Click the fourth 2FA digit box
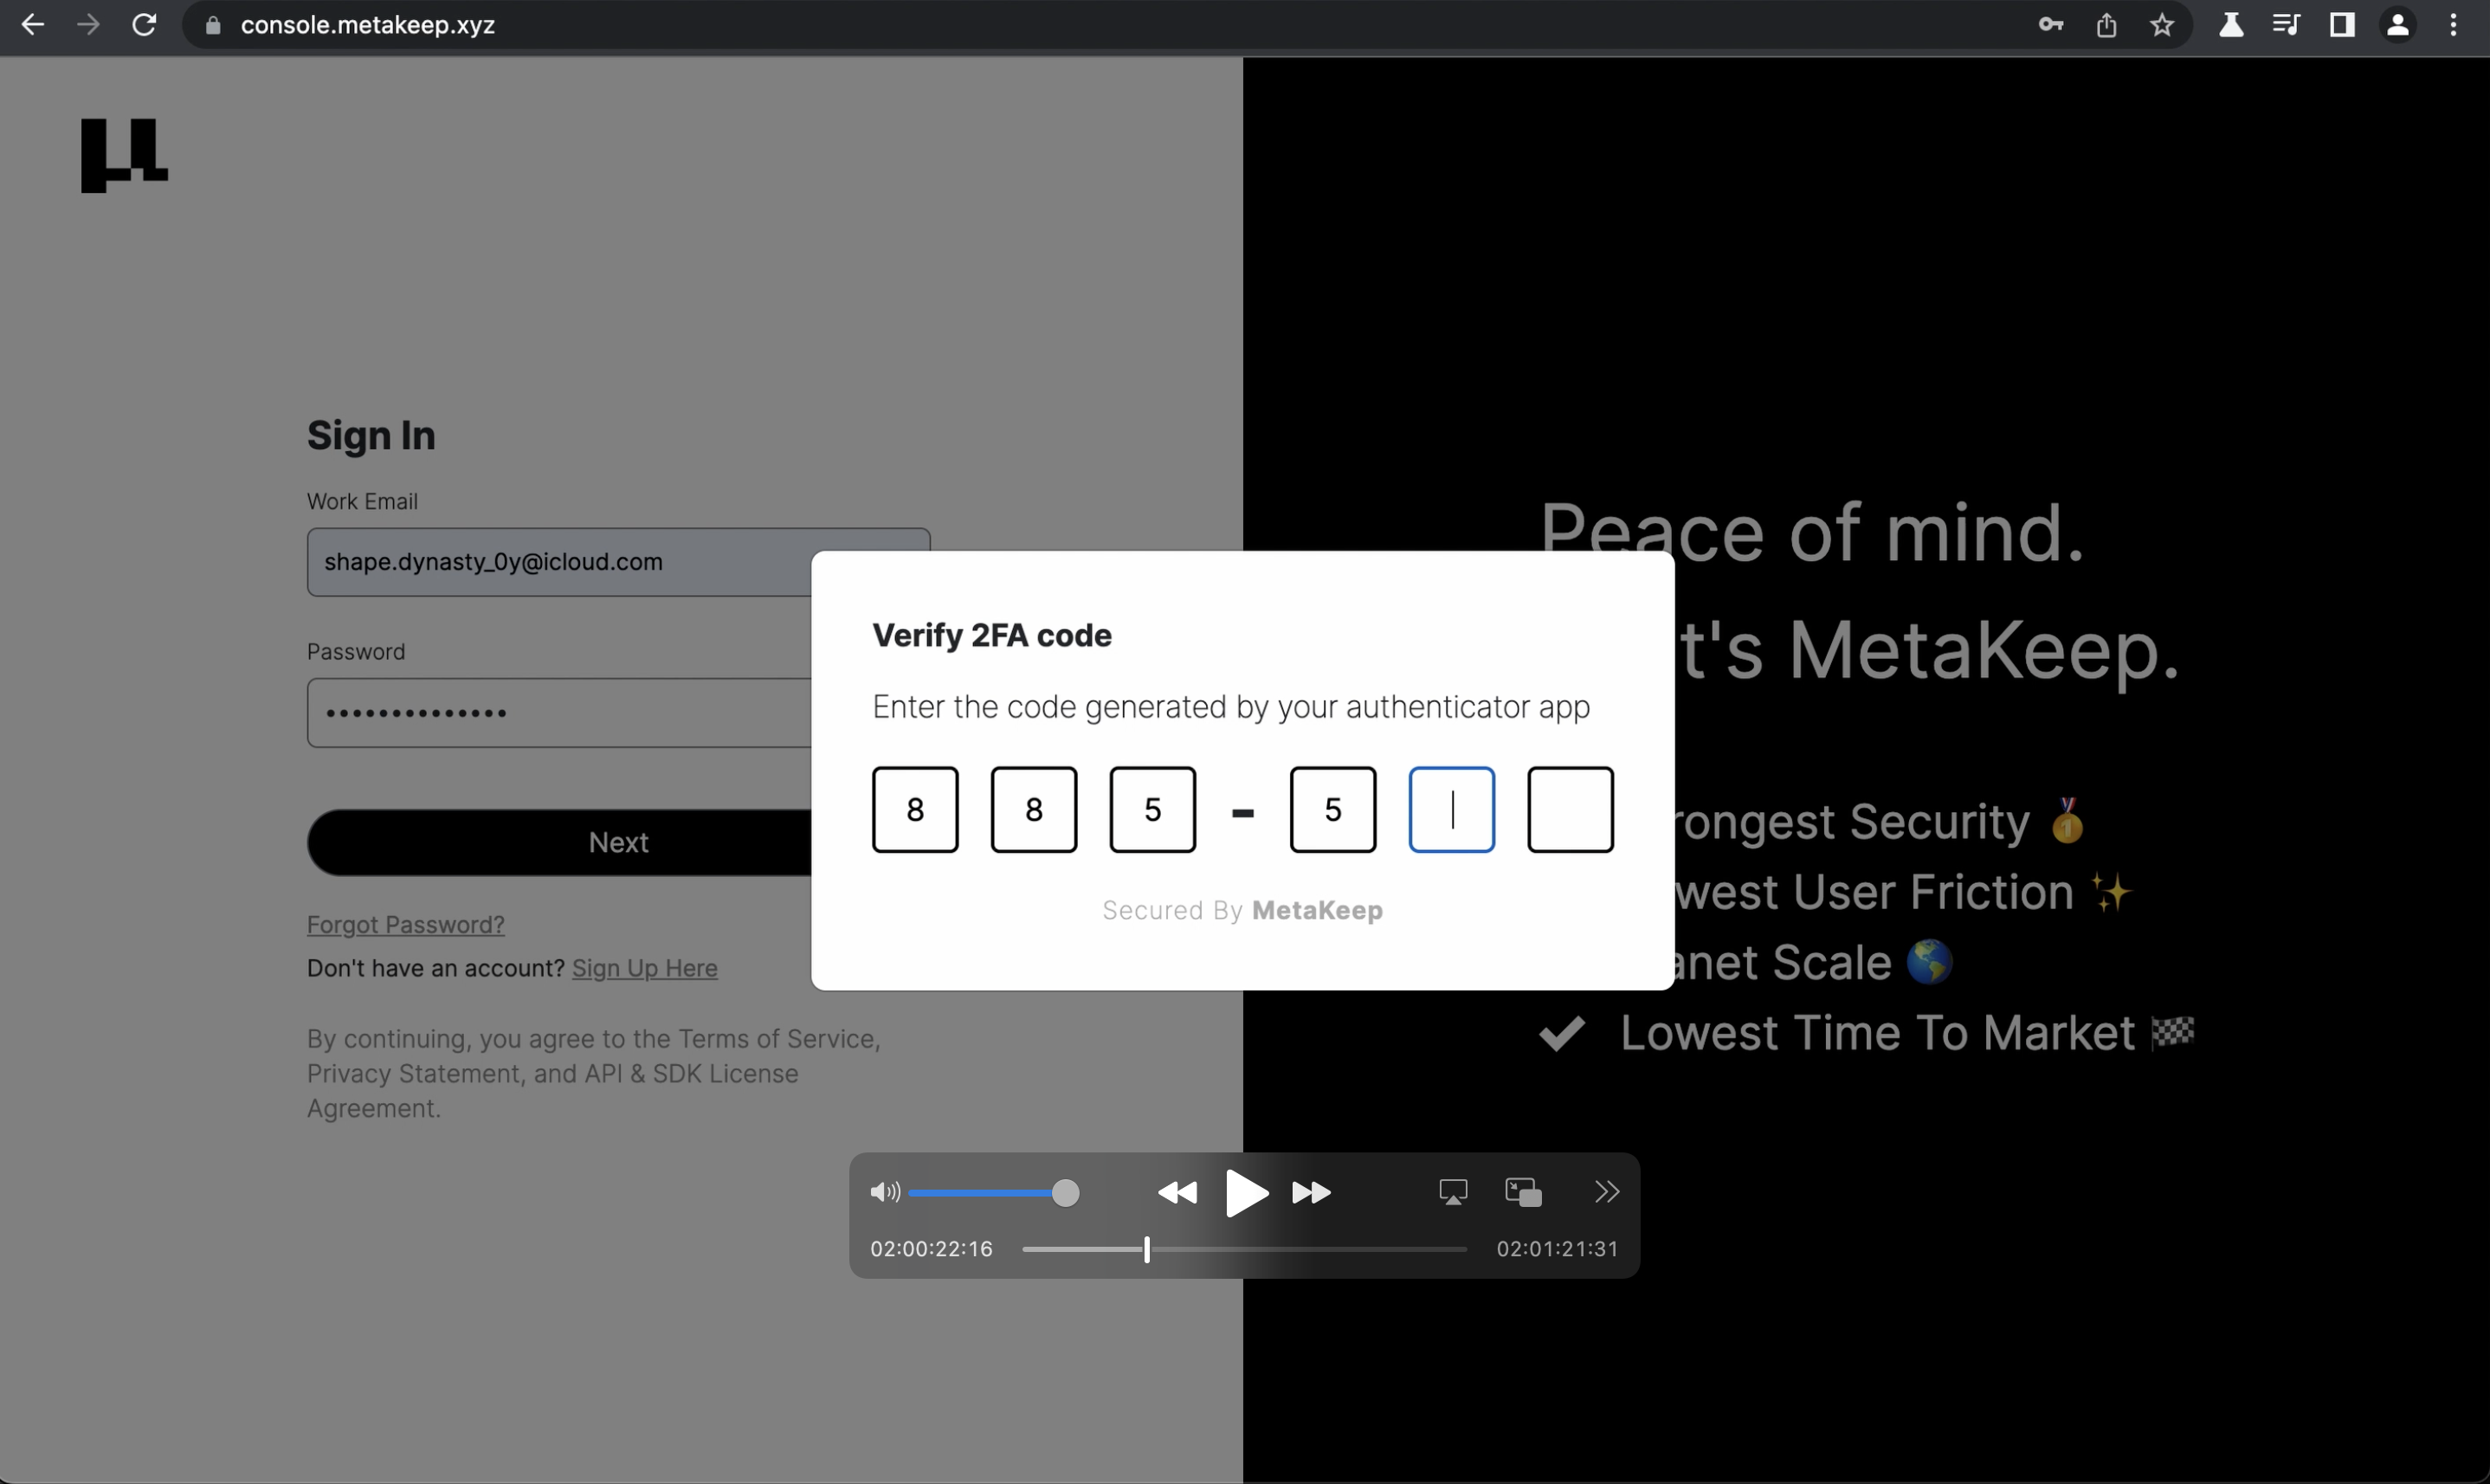The height and width of the screenshot is (1484, 2490). (x=1333, y=810)
